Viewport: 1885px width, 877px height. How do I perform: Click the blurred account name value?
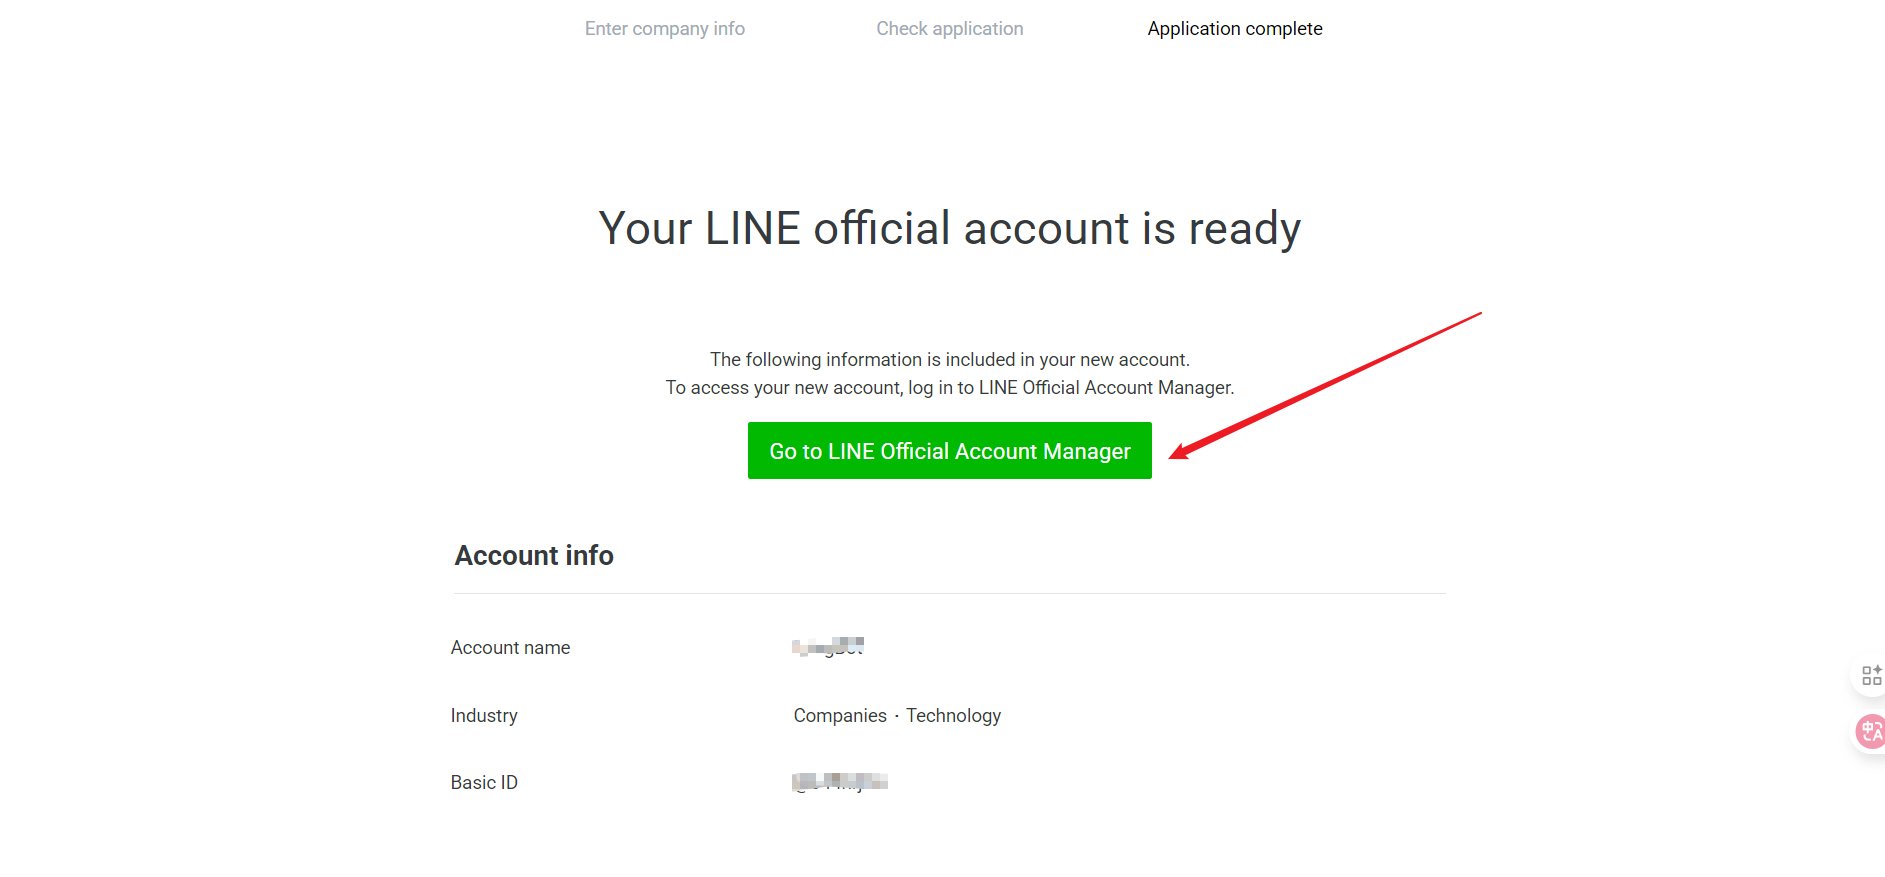828,647
